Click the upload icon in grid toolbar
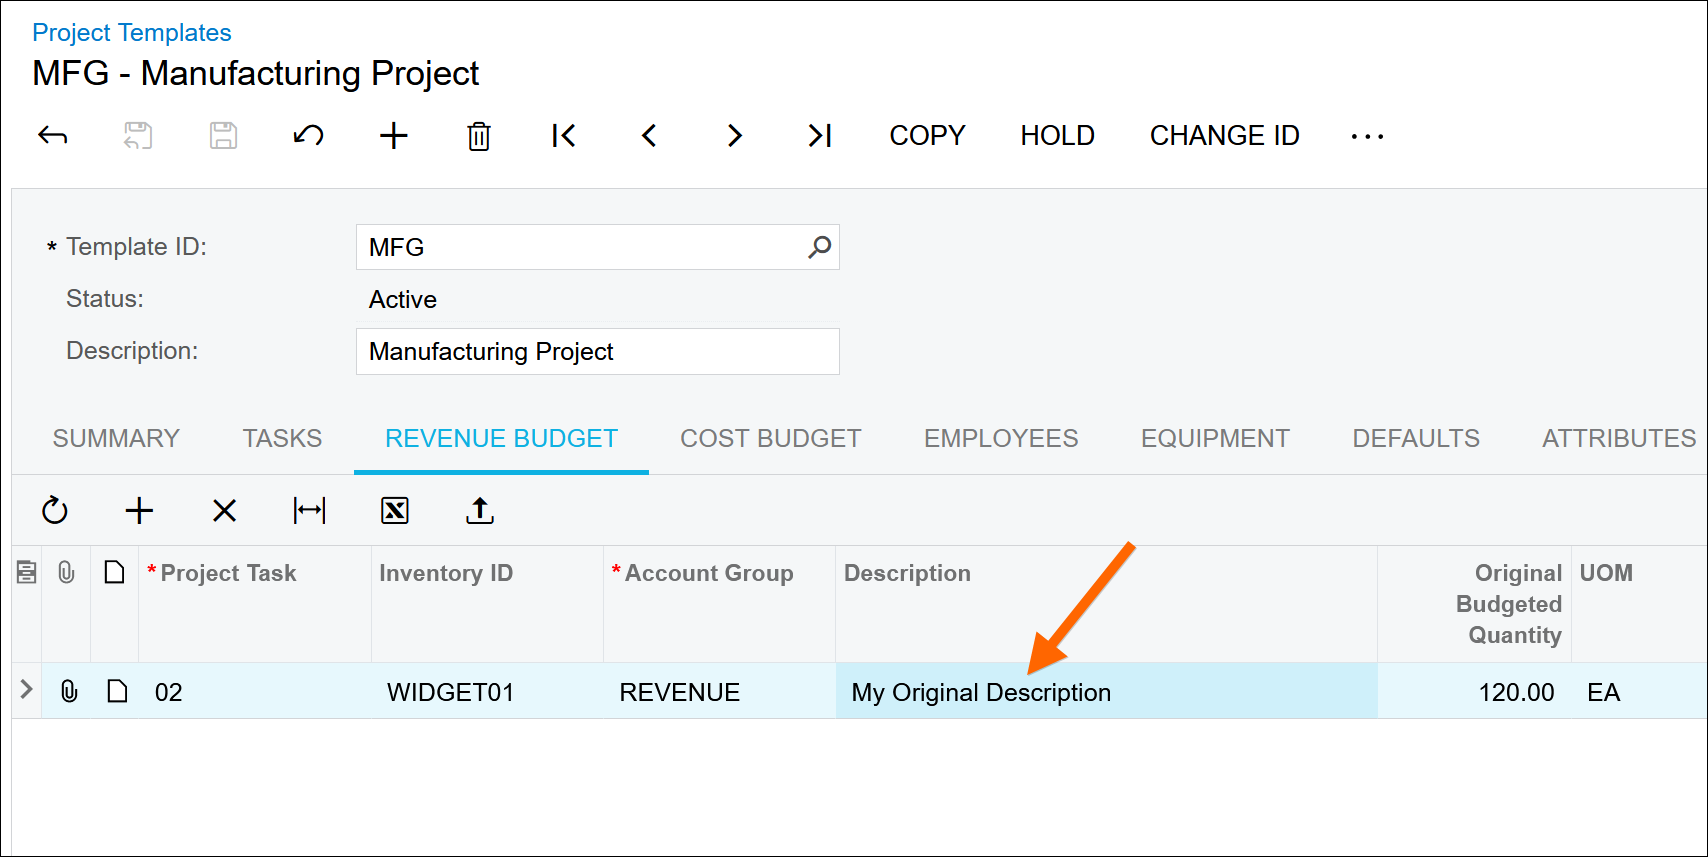 pyautogui.click(x=480, y=511)
